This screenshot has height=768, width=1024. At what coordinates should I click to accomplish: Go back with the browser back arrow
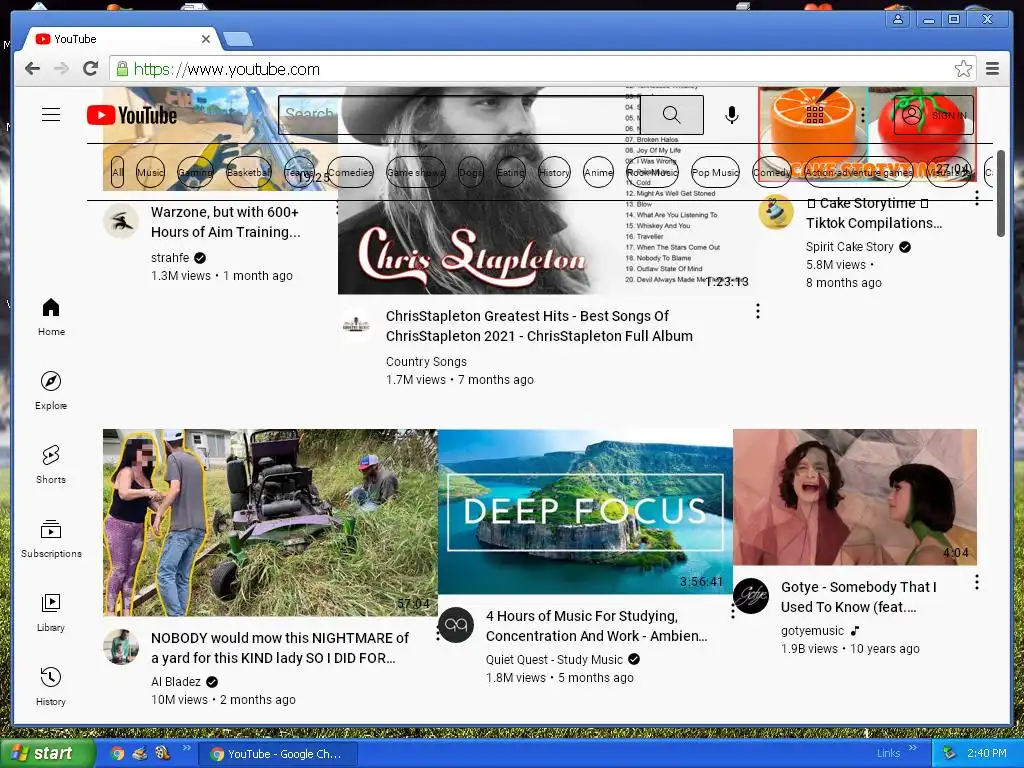pos(32,69)
